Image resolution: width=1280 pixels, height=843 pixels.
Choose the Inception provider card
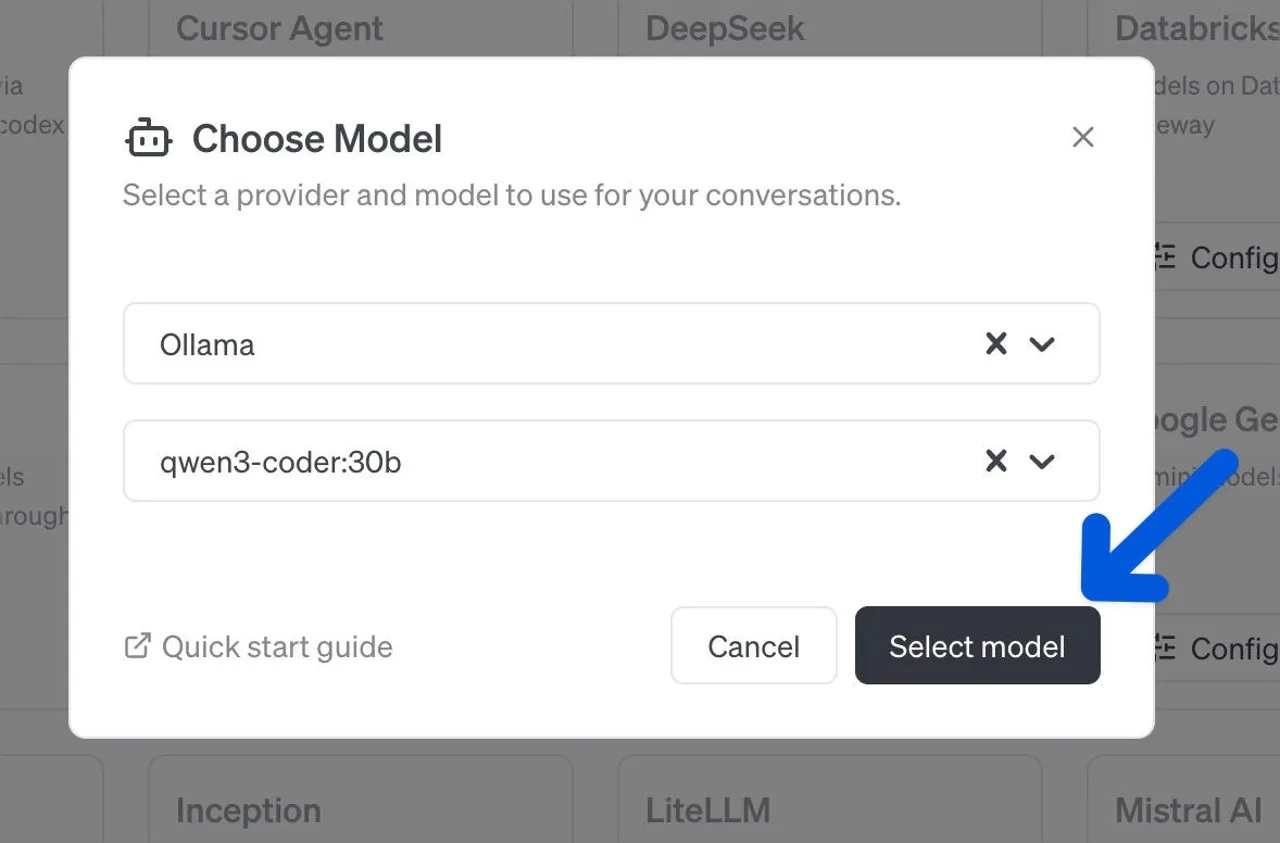248,810
